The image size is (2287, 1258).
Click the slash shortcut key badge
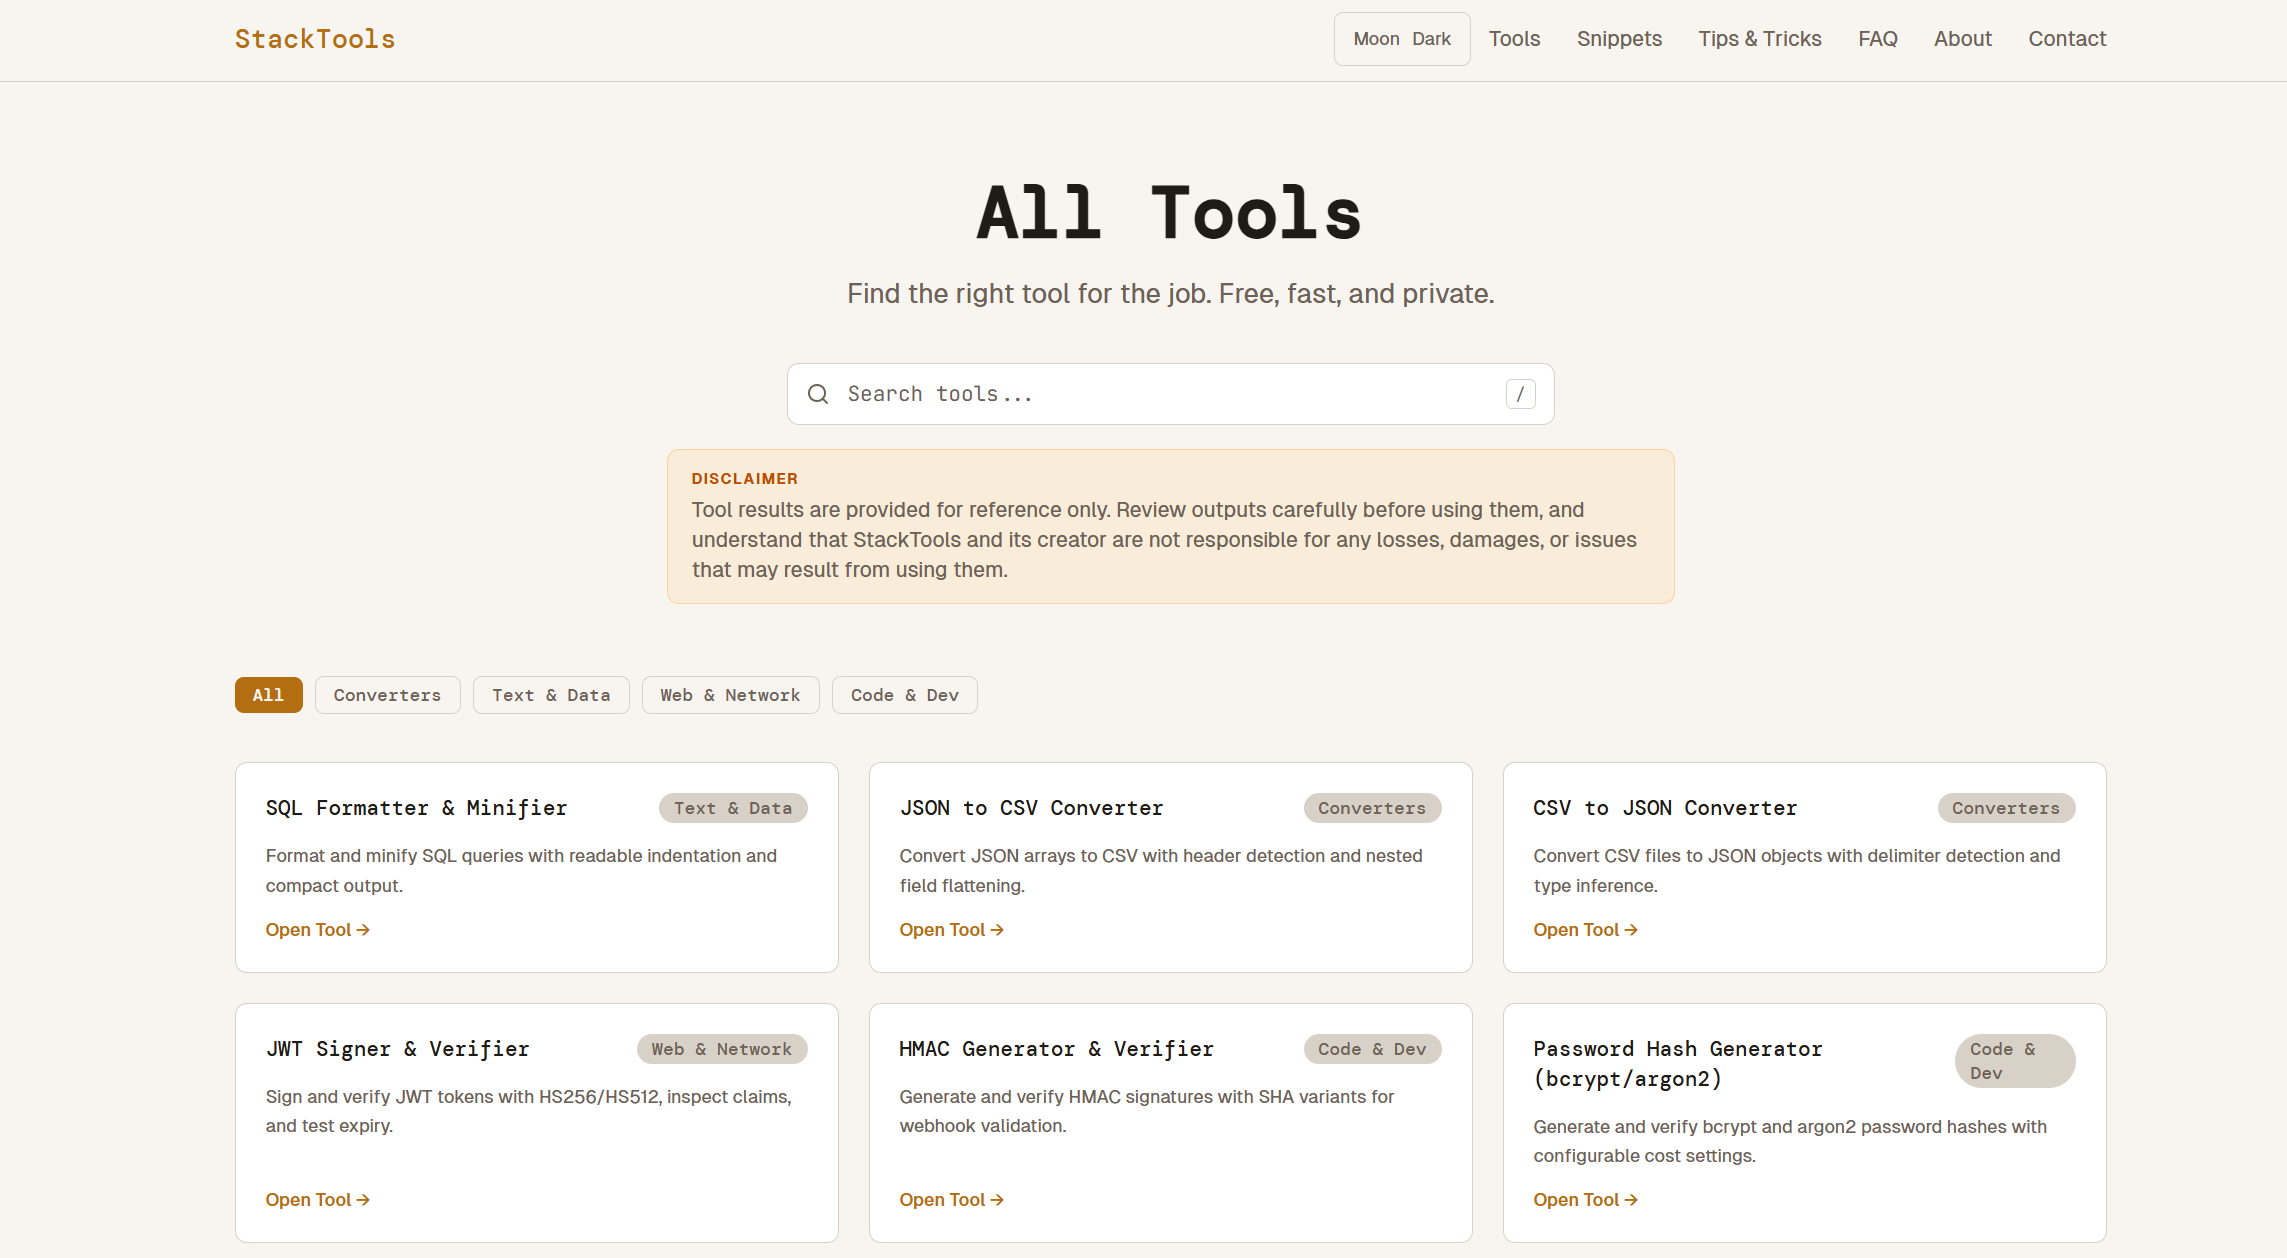[1520, 394]
